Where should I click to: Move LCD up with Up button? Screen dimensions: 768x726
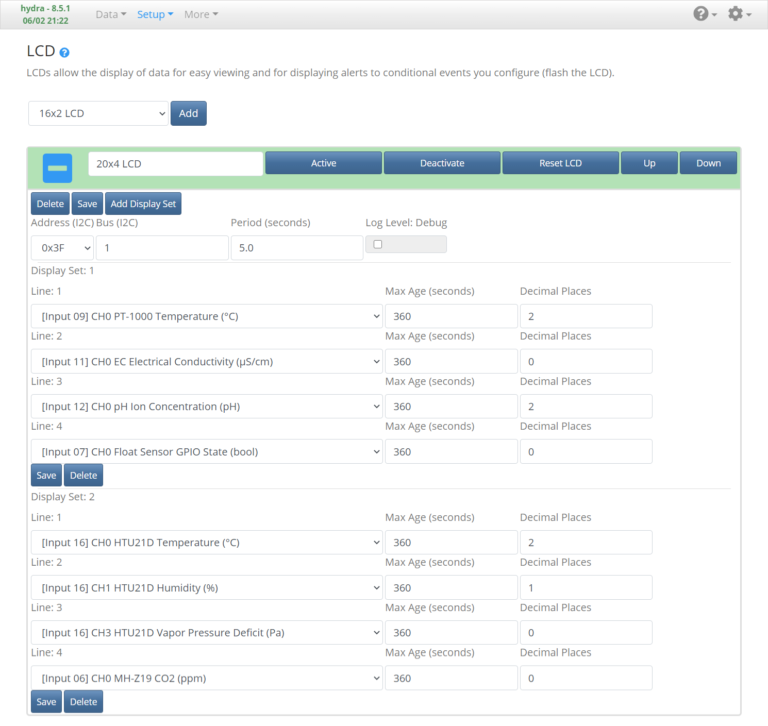point(649,163)
